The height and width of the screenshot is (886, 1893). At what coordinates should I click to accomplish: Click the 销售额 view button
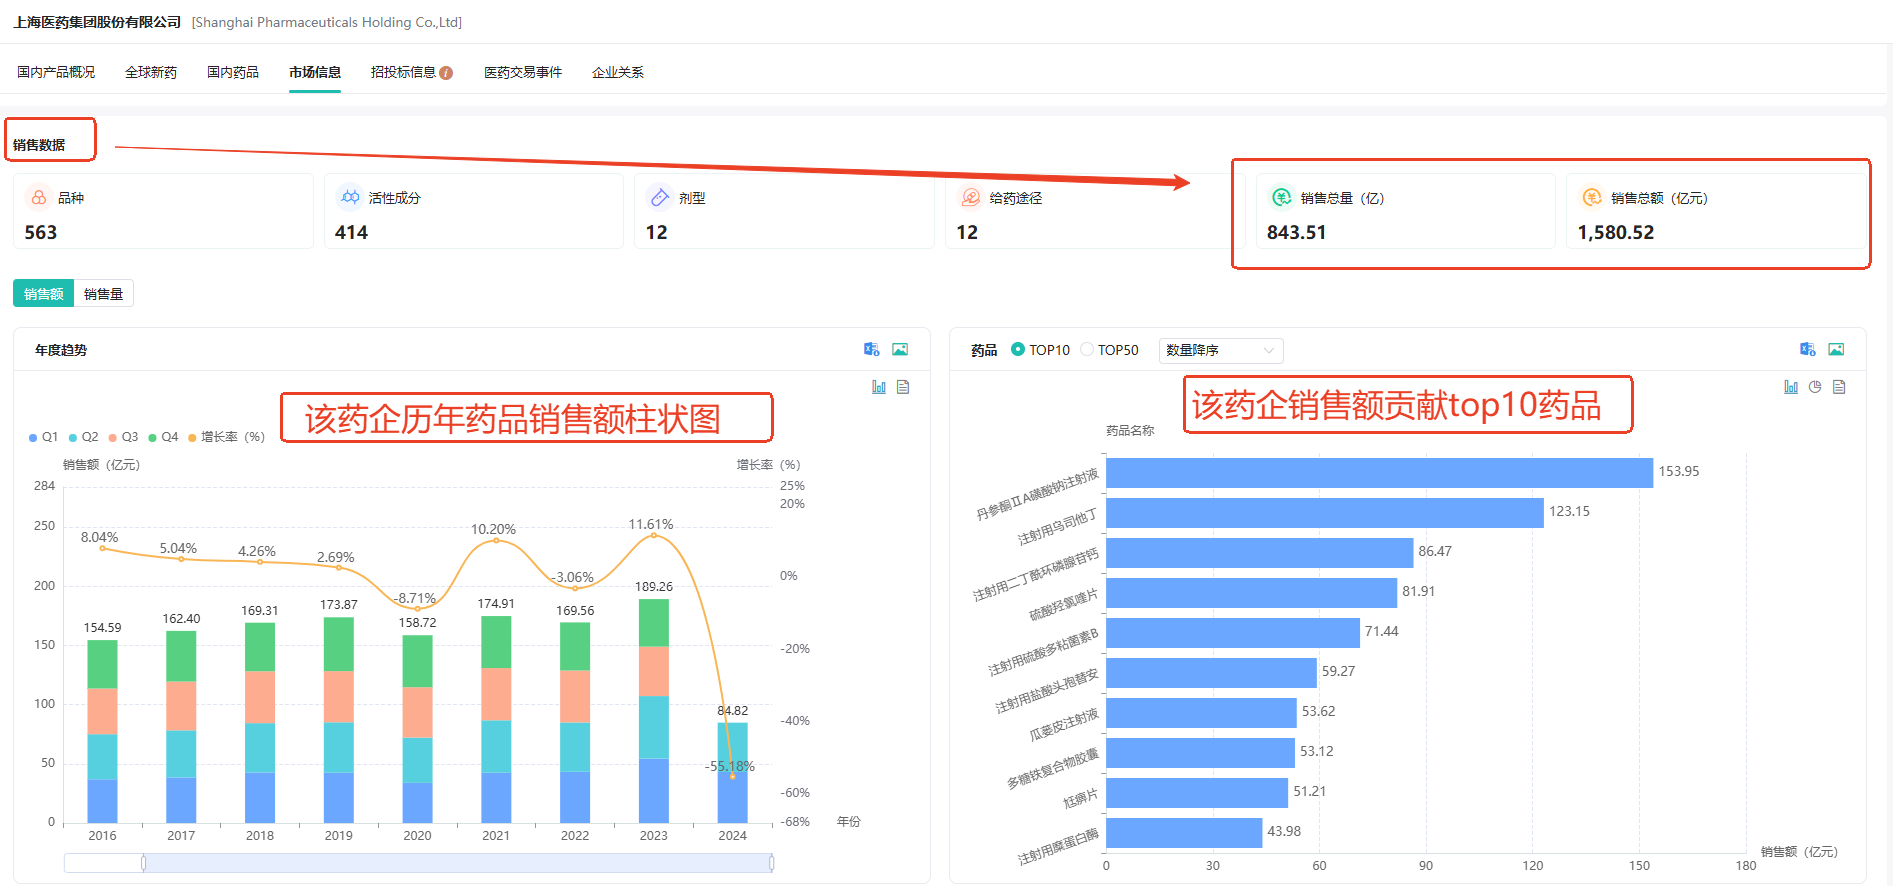(x=43, y=294)
